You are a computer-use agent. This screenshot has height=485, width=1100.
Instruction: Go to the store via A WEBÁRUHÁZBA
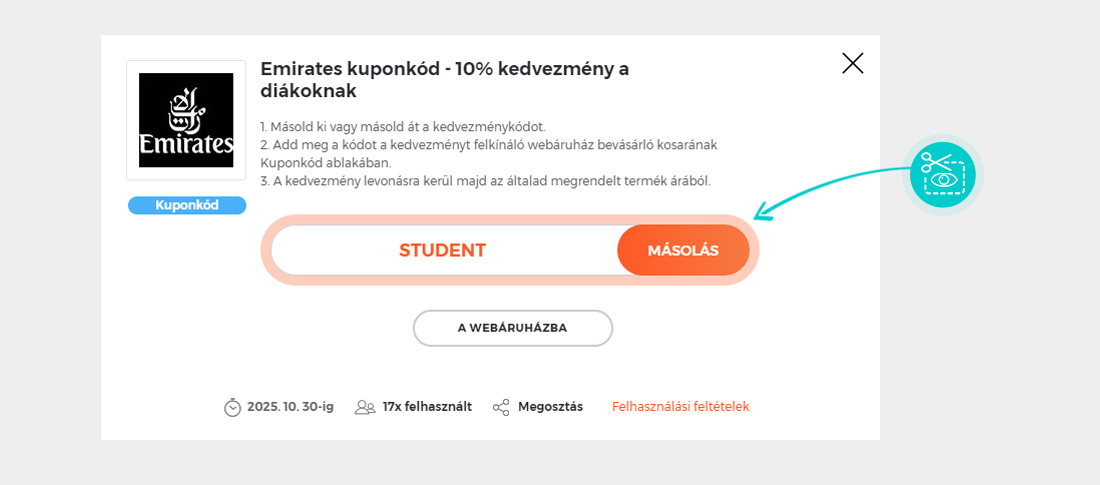[512, 328]
